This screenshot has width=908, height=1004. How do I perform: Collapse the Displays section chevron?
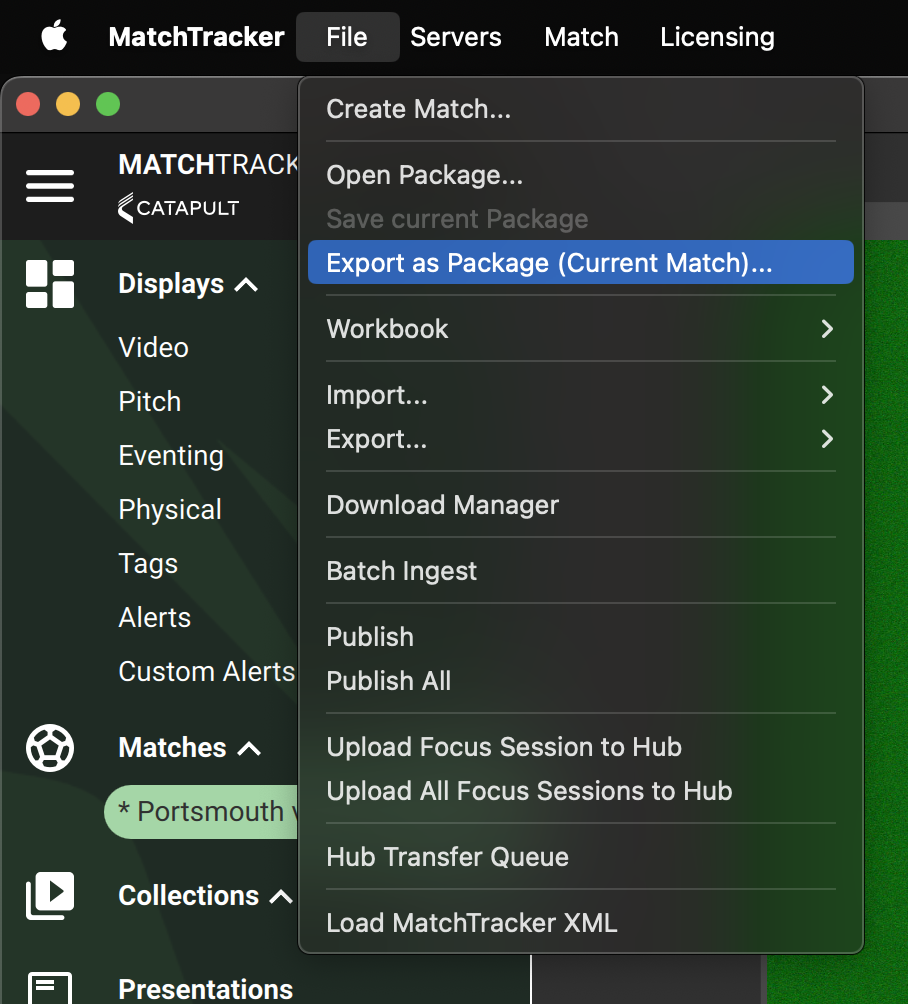(246, 285)
